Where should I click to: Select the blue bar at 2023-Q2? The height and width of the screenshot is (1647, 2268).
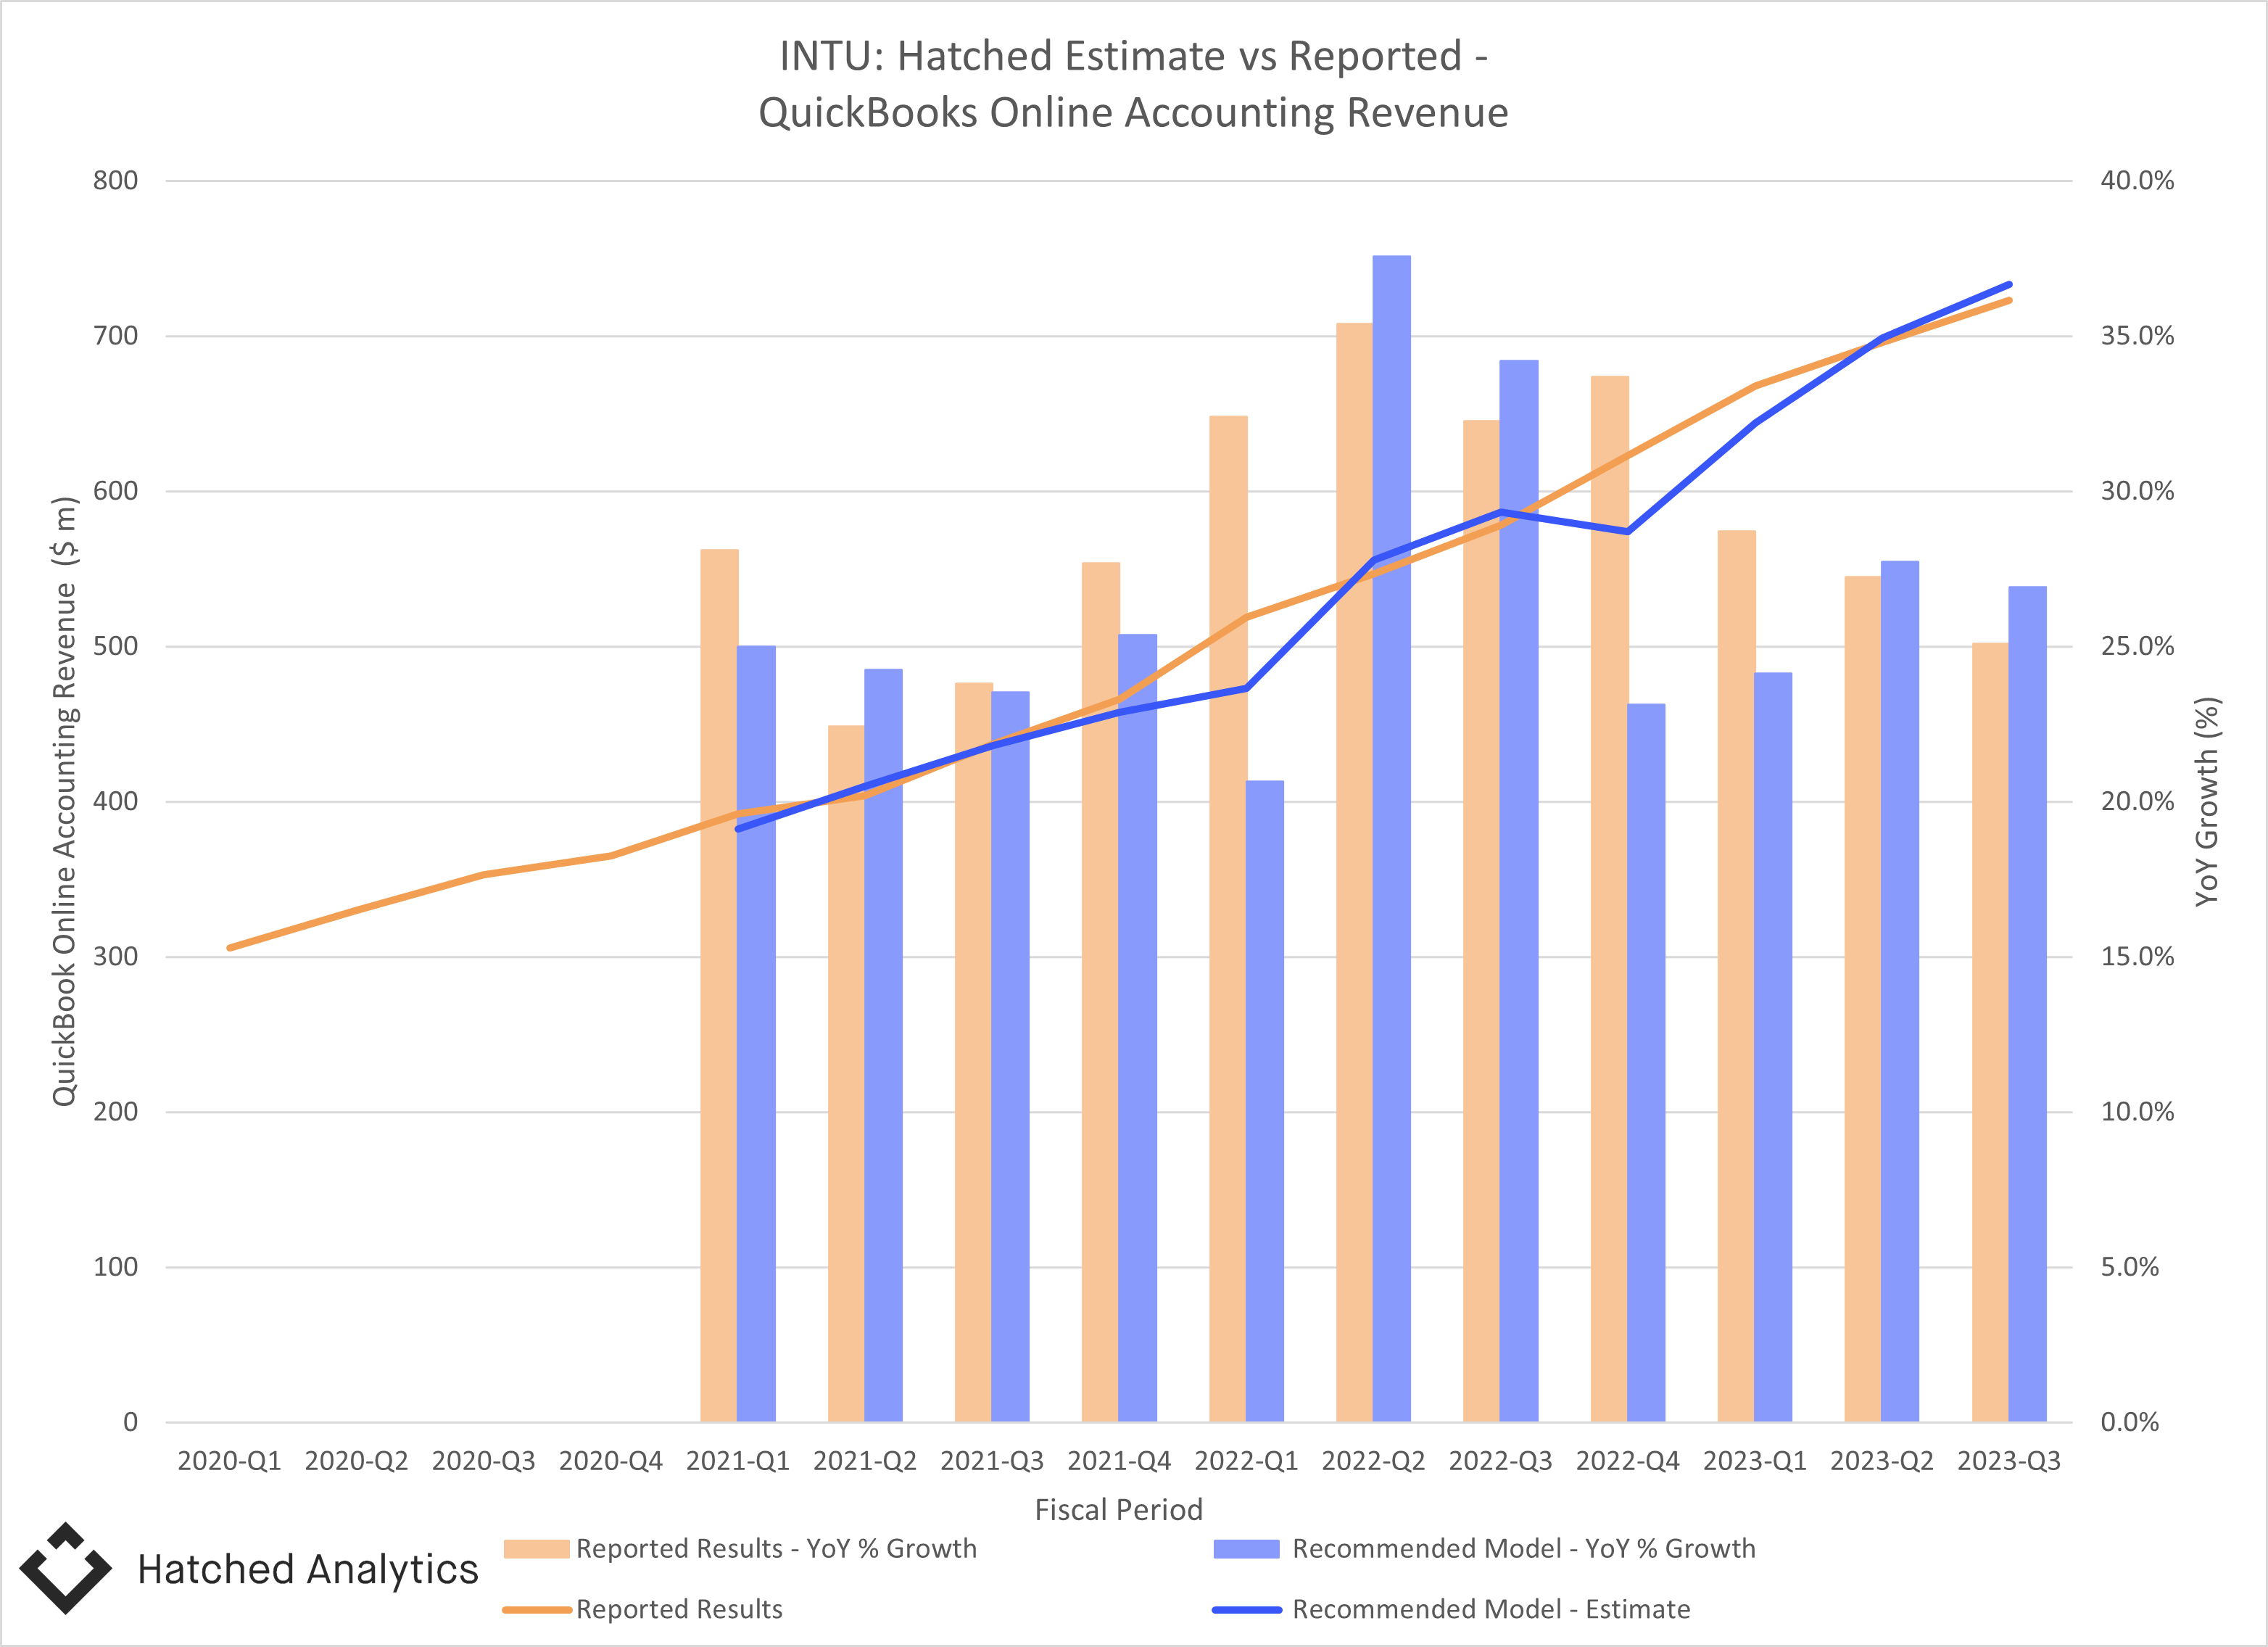tap(1900, 991)
